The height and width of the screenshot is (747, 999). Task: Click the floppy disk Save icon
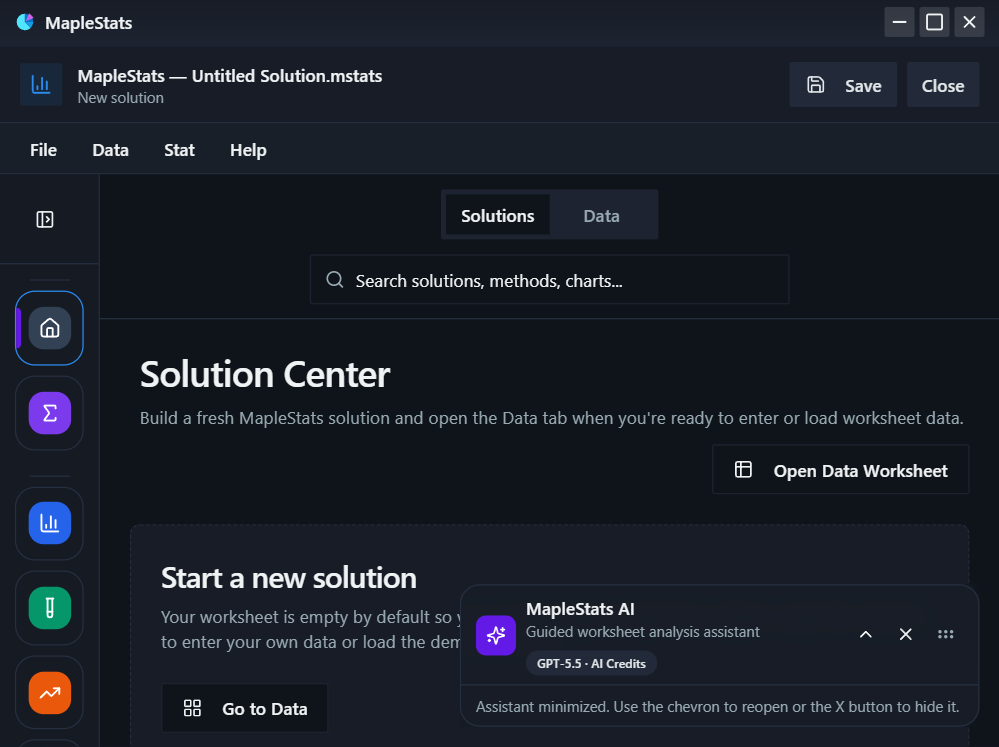coord(816,85)
